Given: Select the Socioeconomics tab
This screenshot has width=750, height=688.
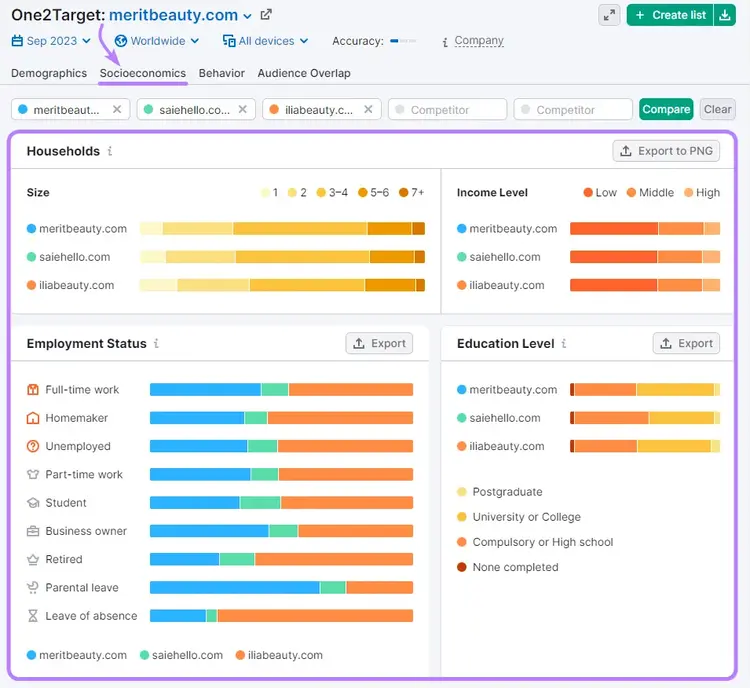Looking at the screenshot, I should [143, 73].
